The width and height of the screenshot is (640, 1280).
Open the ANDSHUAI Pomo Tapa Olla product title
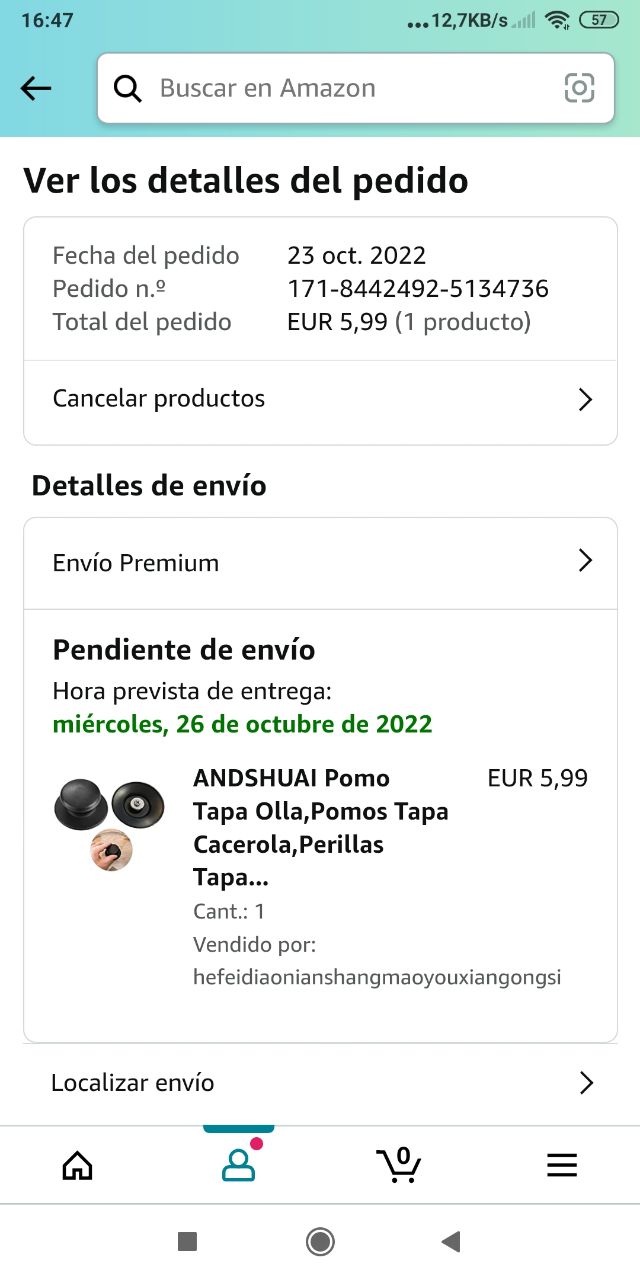[320, 827]
